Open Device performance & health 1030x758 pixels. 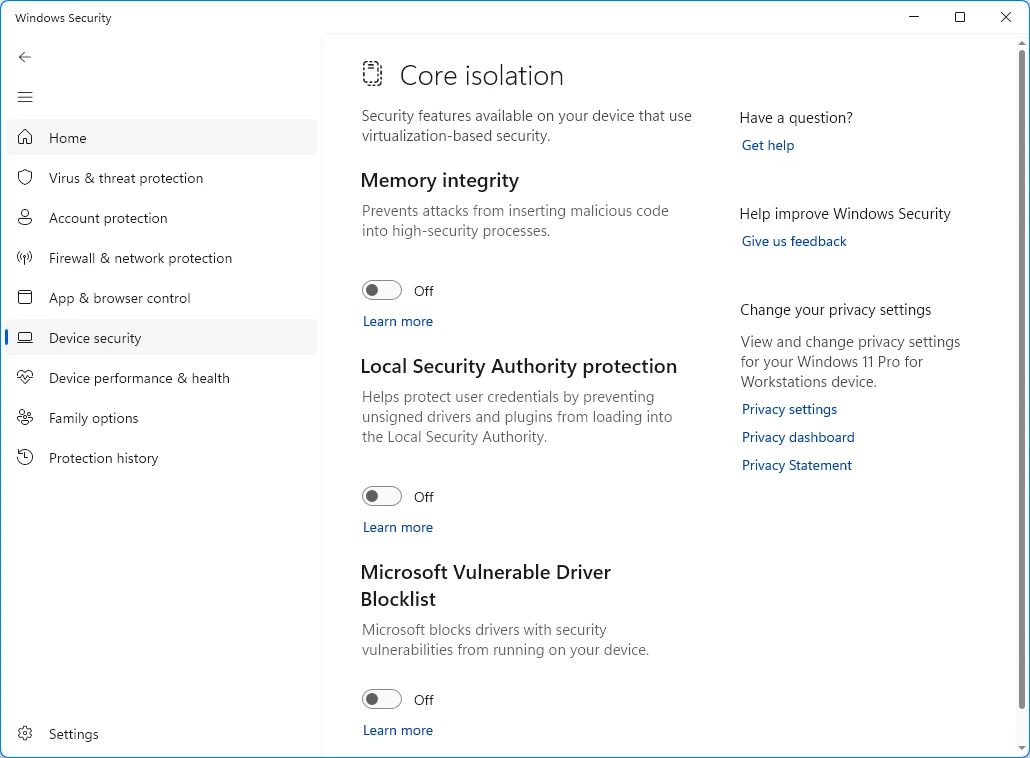click(x=161, y=378)
